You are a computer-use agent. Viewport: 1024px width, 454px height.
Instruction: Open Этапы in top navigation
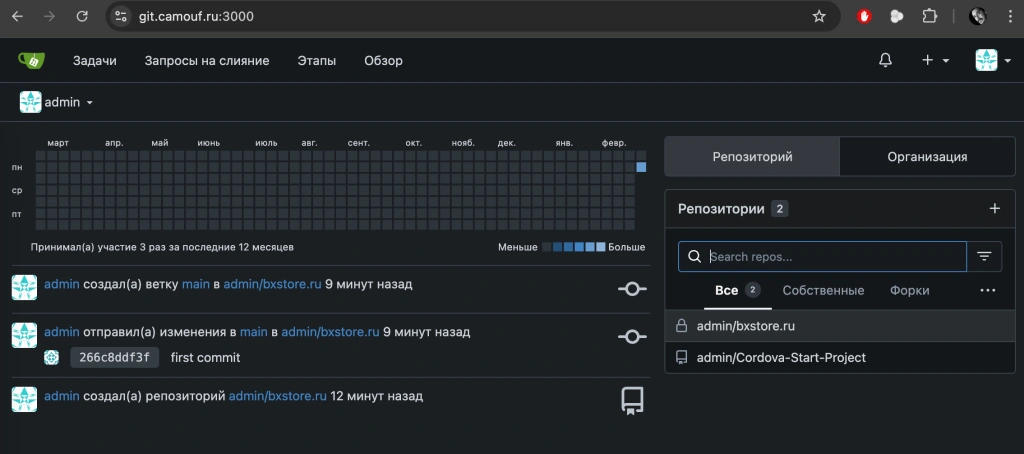(x=317, y=61)
